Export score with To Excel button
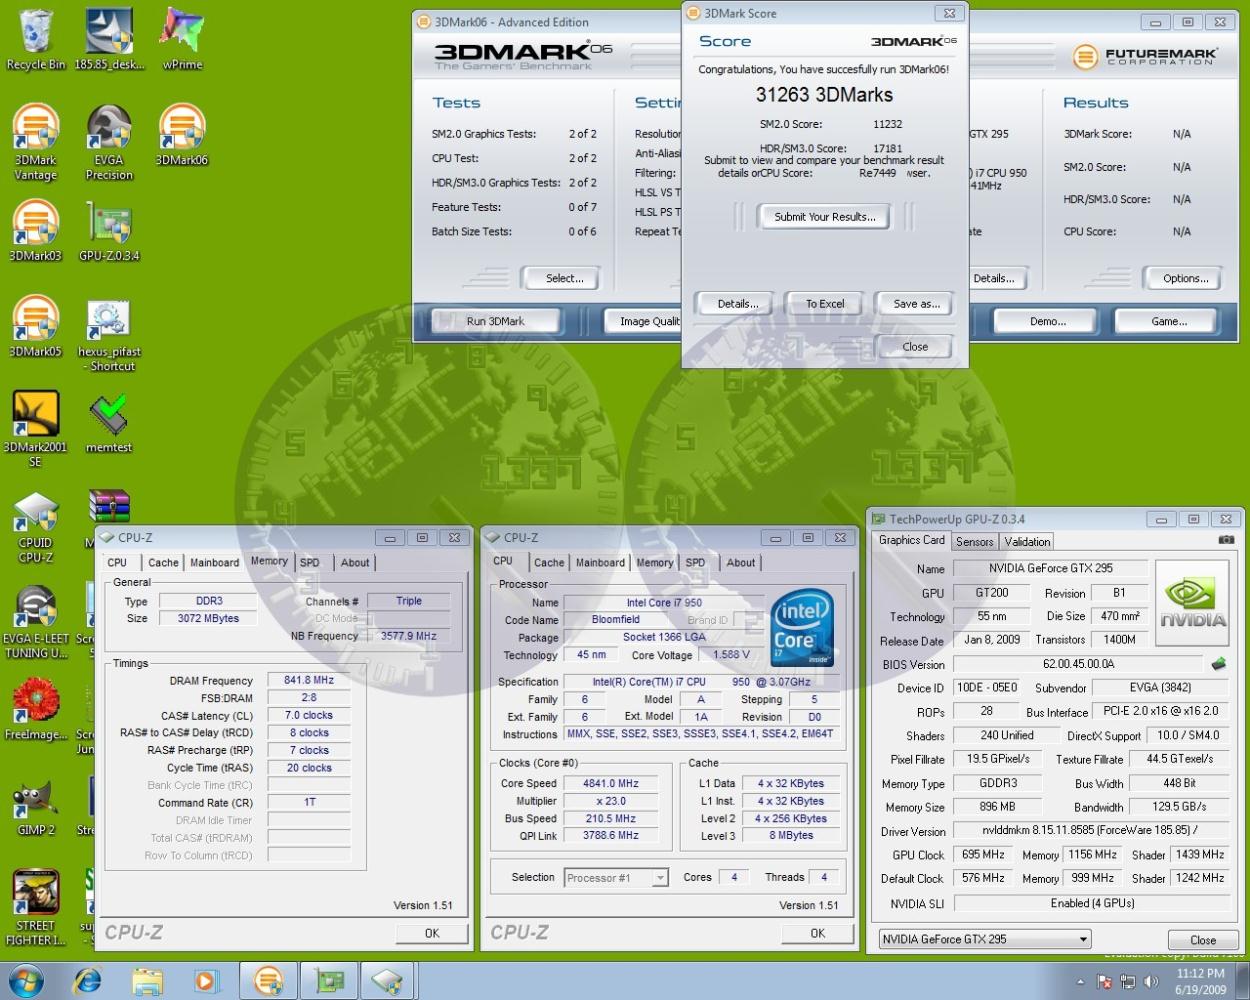1250x1000 pixels. (825, 304)
